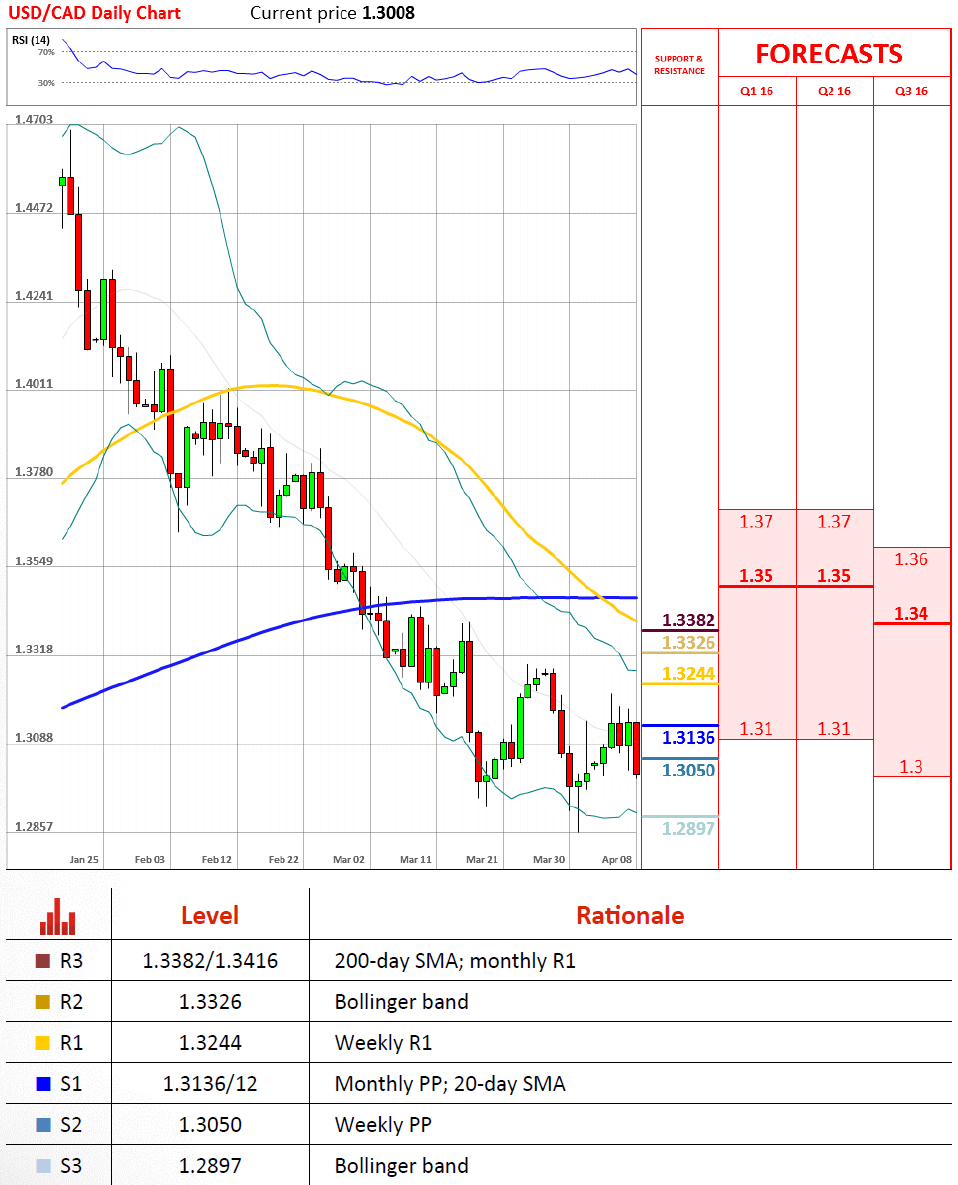958x1185 pixels.
Task: Click the Q3 16 forecast value 1.36
Action: (911, 559)
